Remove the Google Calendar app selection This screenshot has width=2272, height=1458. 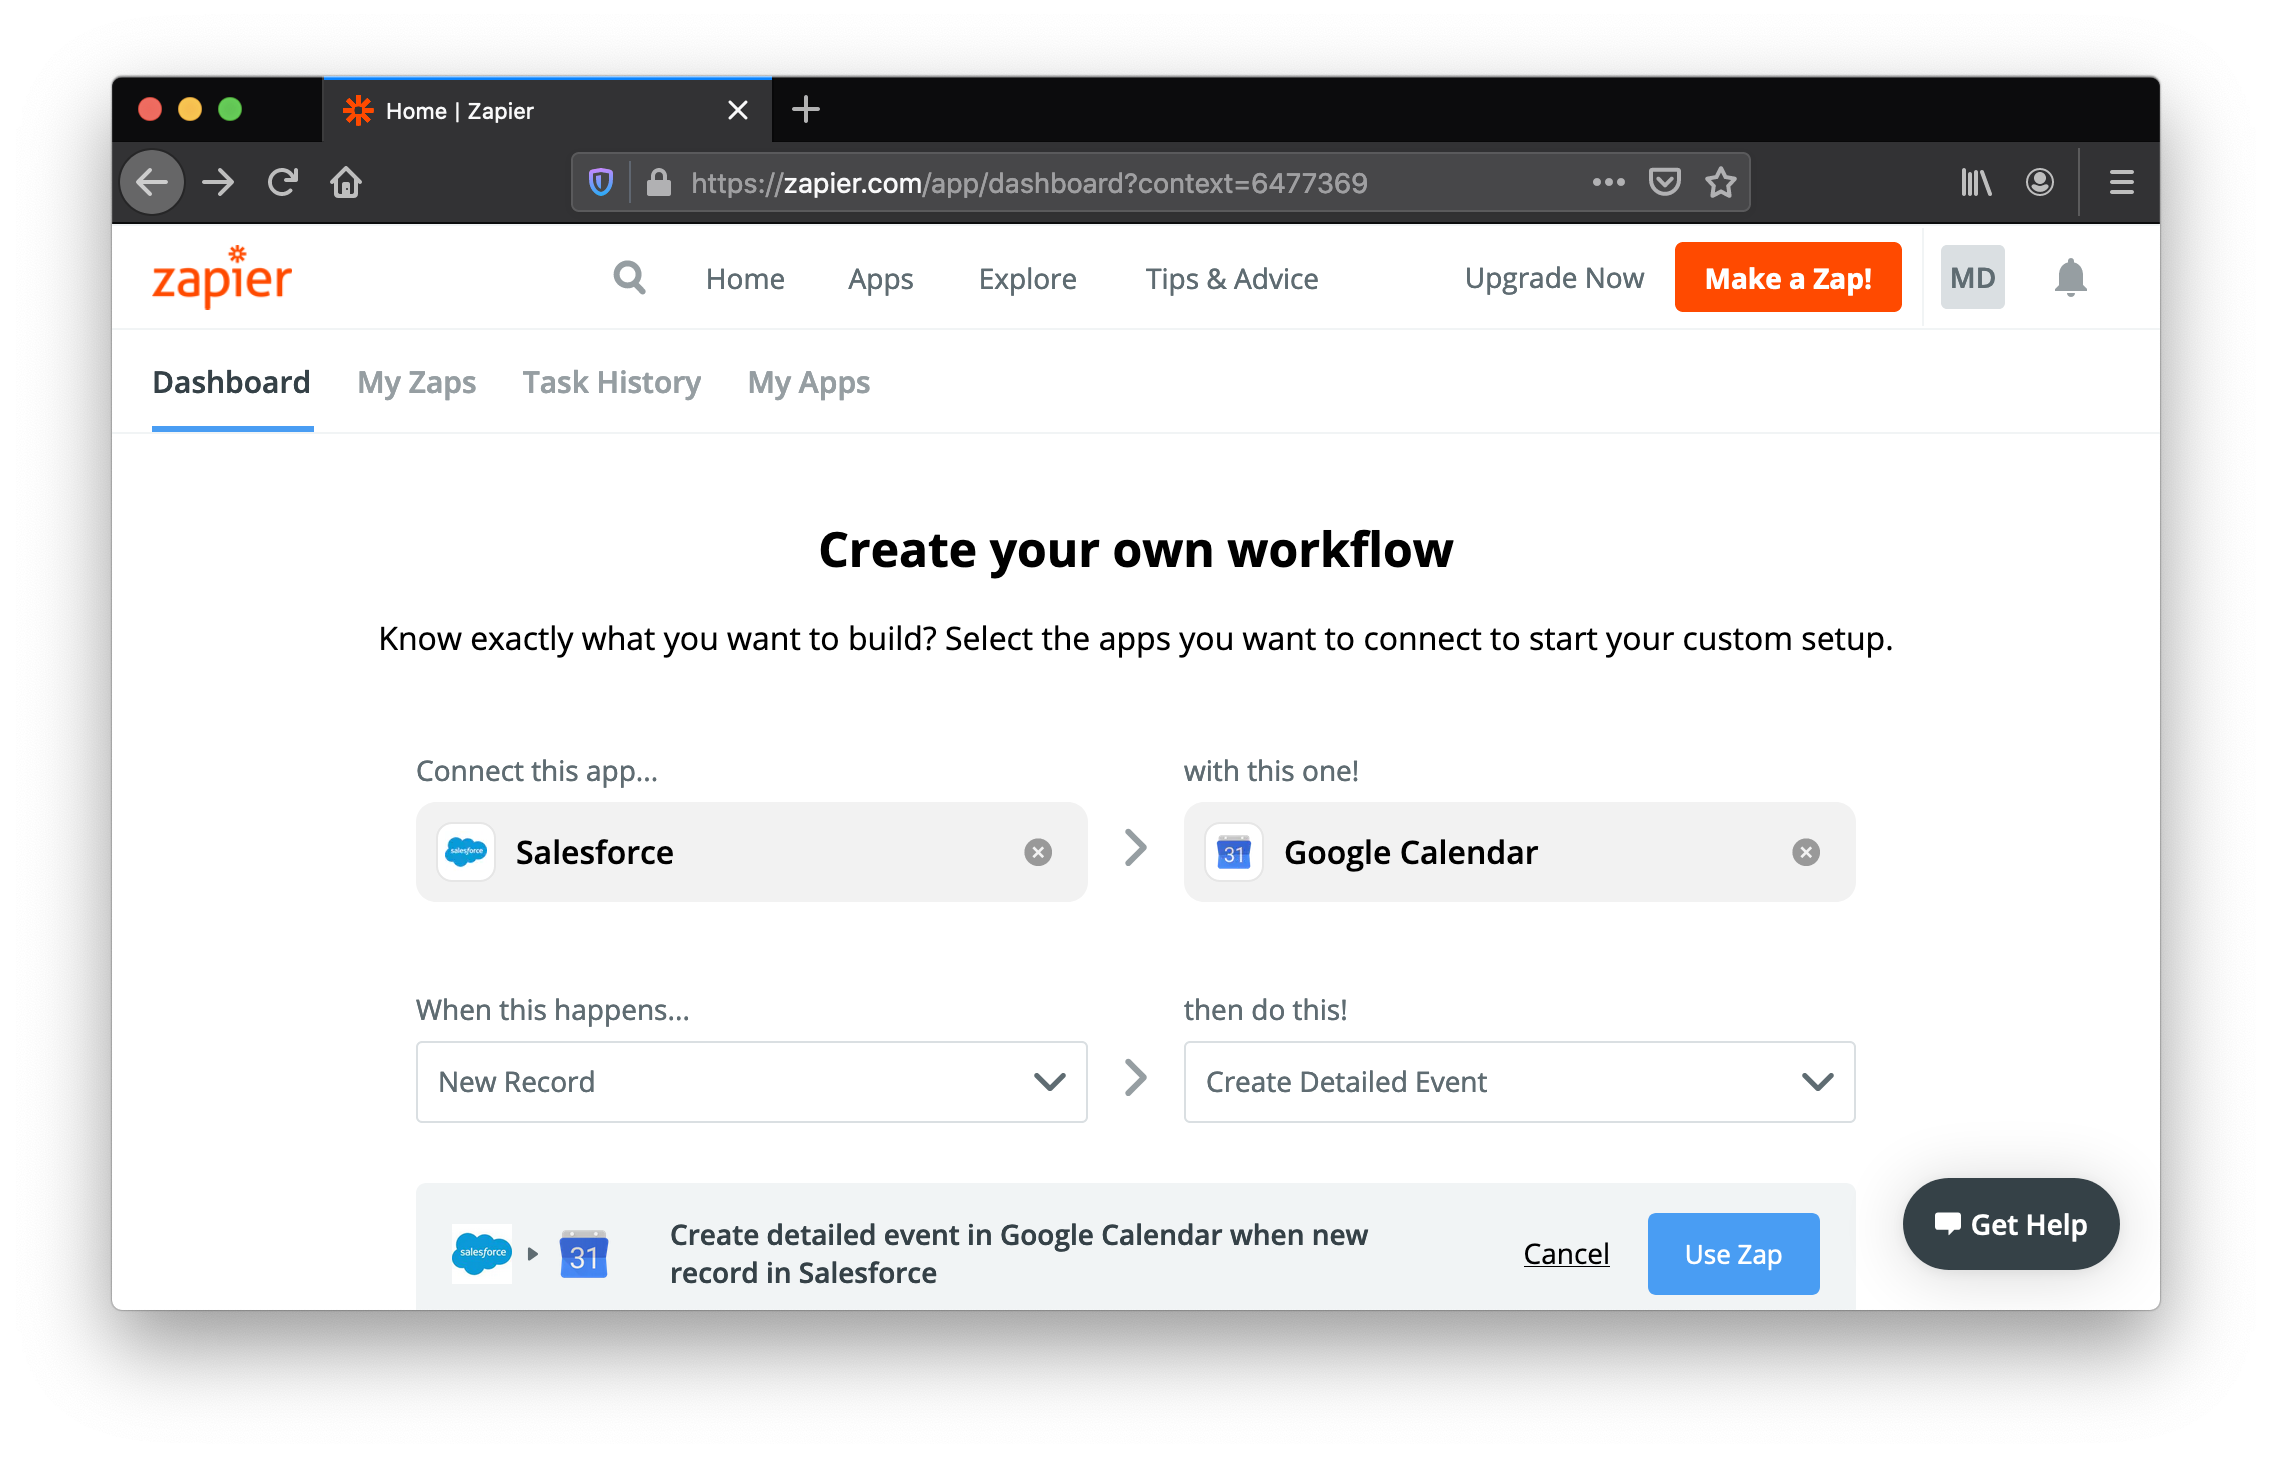(1806, 852)
